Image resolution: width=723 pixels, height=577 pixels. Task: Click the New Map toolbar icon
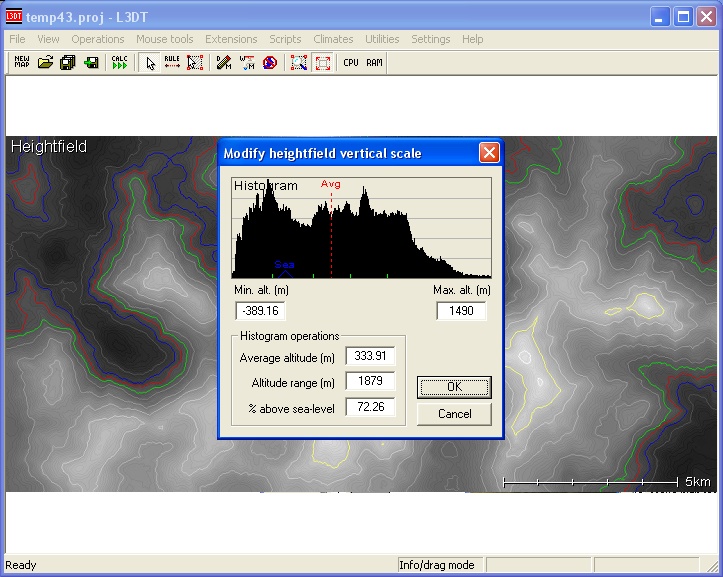21,62
